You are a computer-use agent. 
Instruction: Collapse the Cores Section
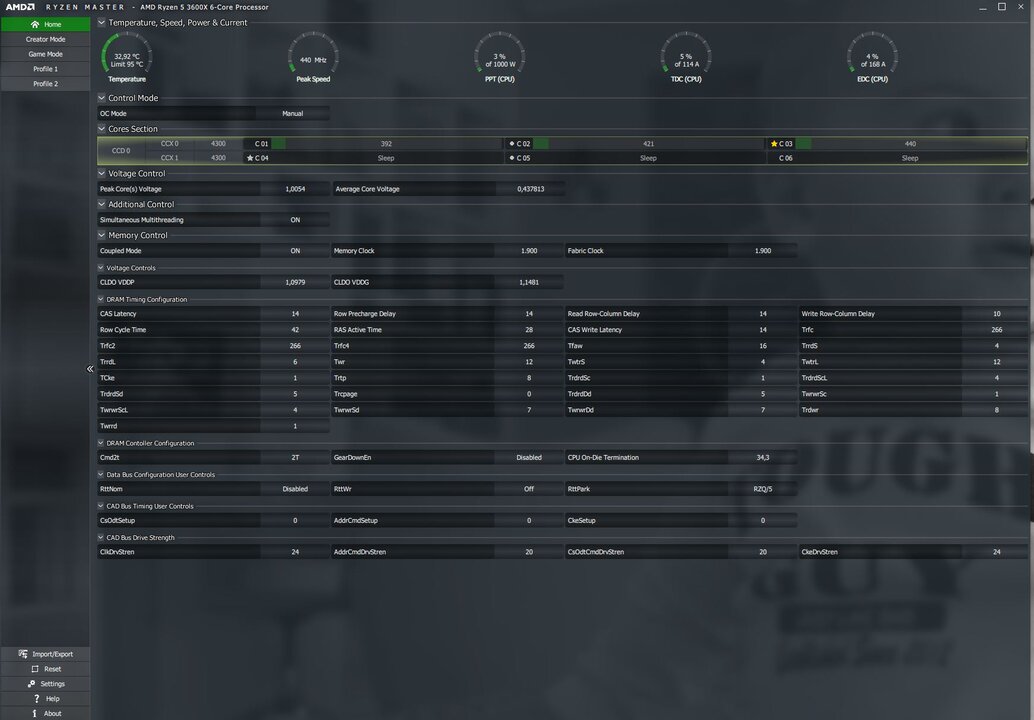coord(102,129)
